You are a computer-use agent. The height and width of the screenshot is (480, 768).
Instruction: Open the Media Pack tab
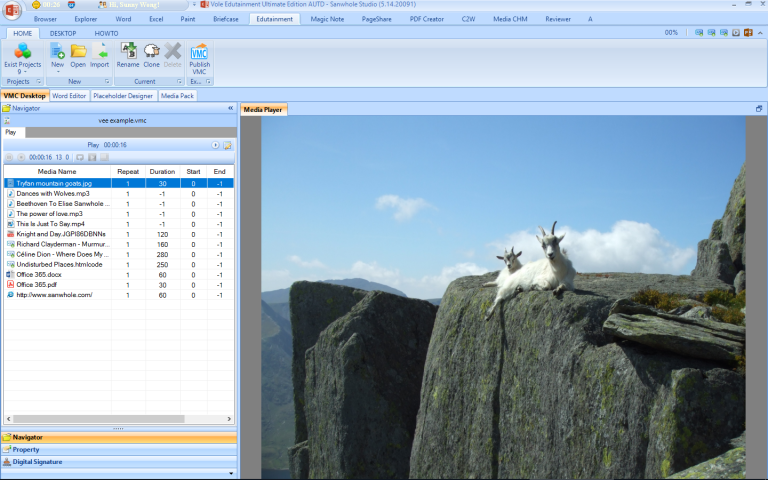[177, 96]
